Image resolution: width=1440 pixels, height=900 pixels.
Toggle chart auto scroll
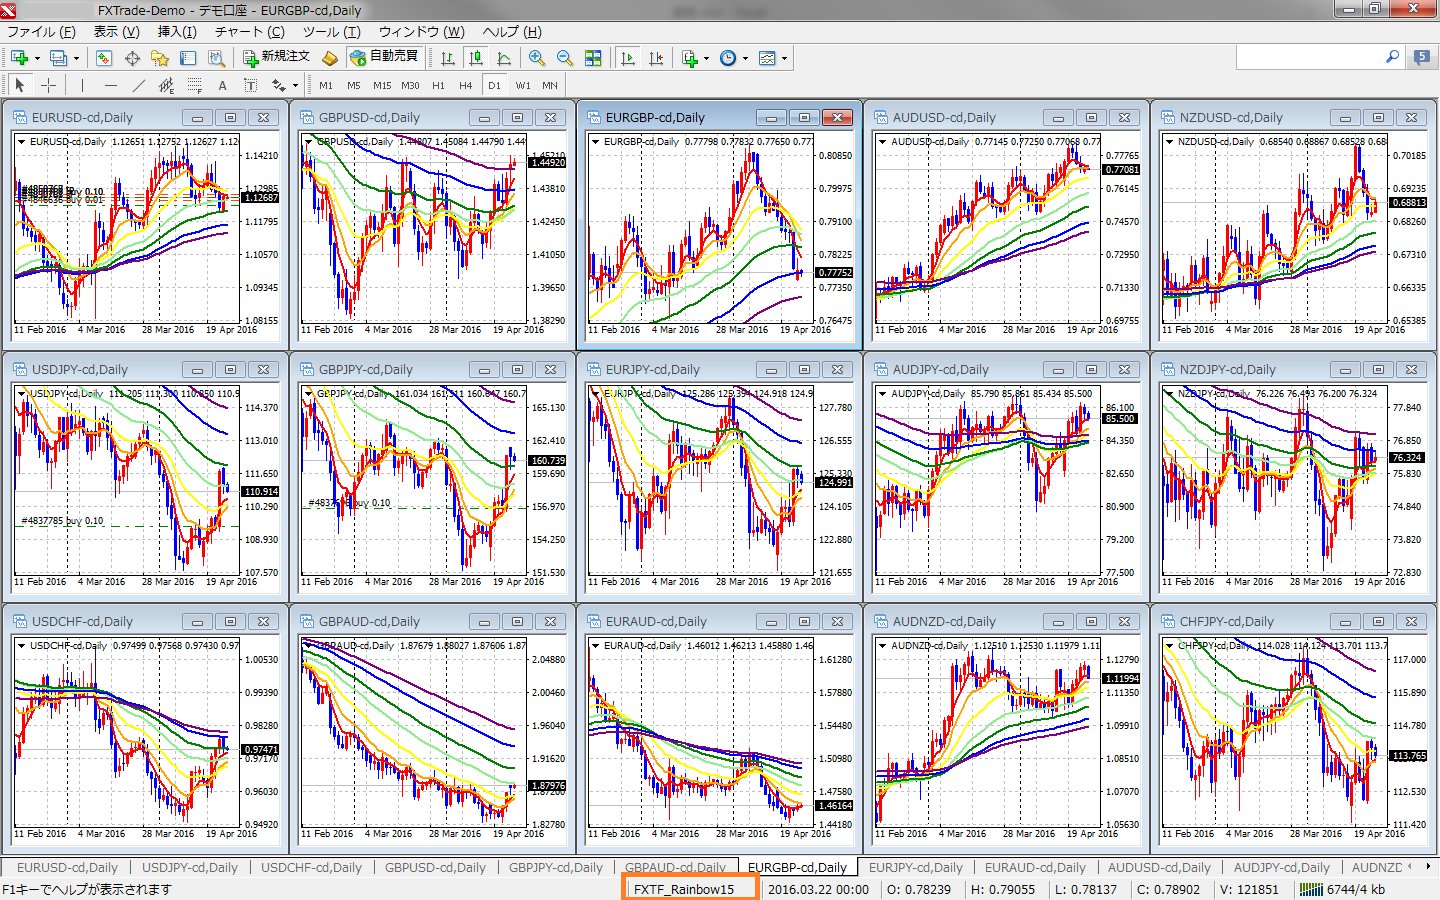(628, 58)
